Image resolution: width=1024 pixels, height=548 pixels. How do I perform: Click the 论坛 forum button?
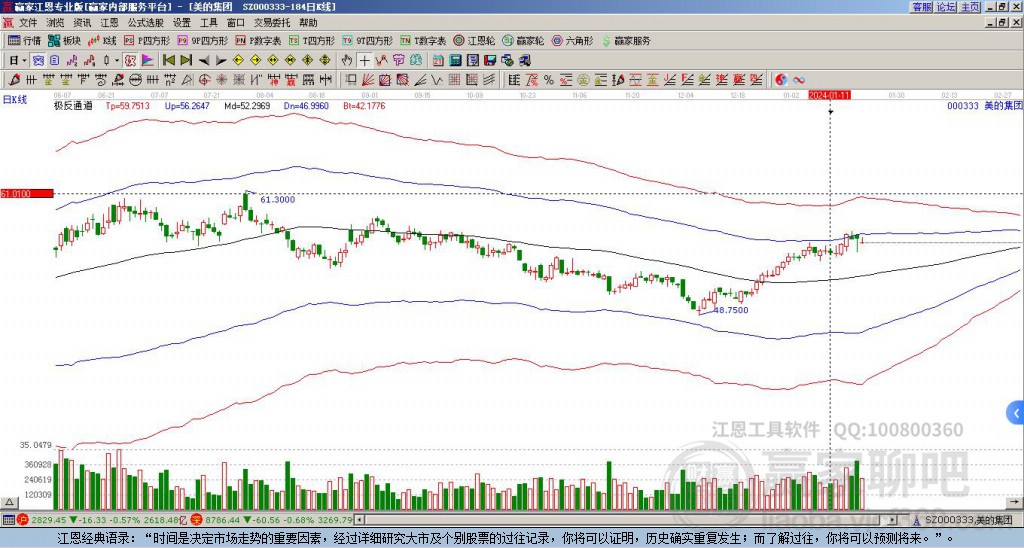pyautogui.click(x=946, y=7)
